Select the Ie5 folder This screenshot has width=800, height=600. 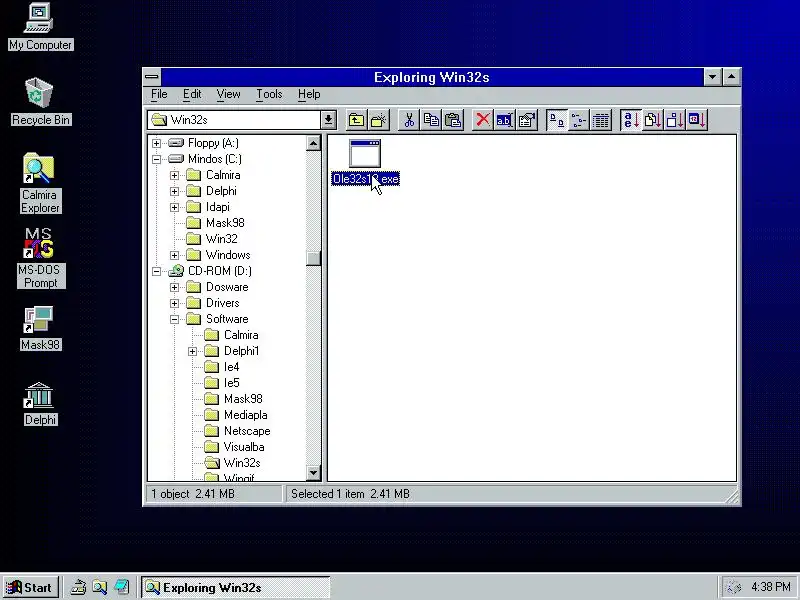click(222, 383)
